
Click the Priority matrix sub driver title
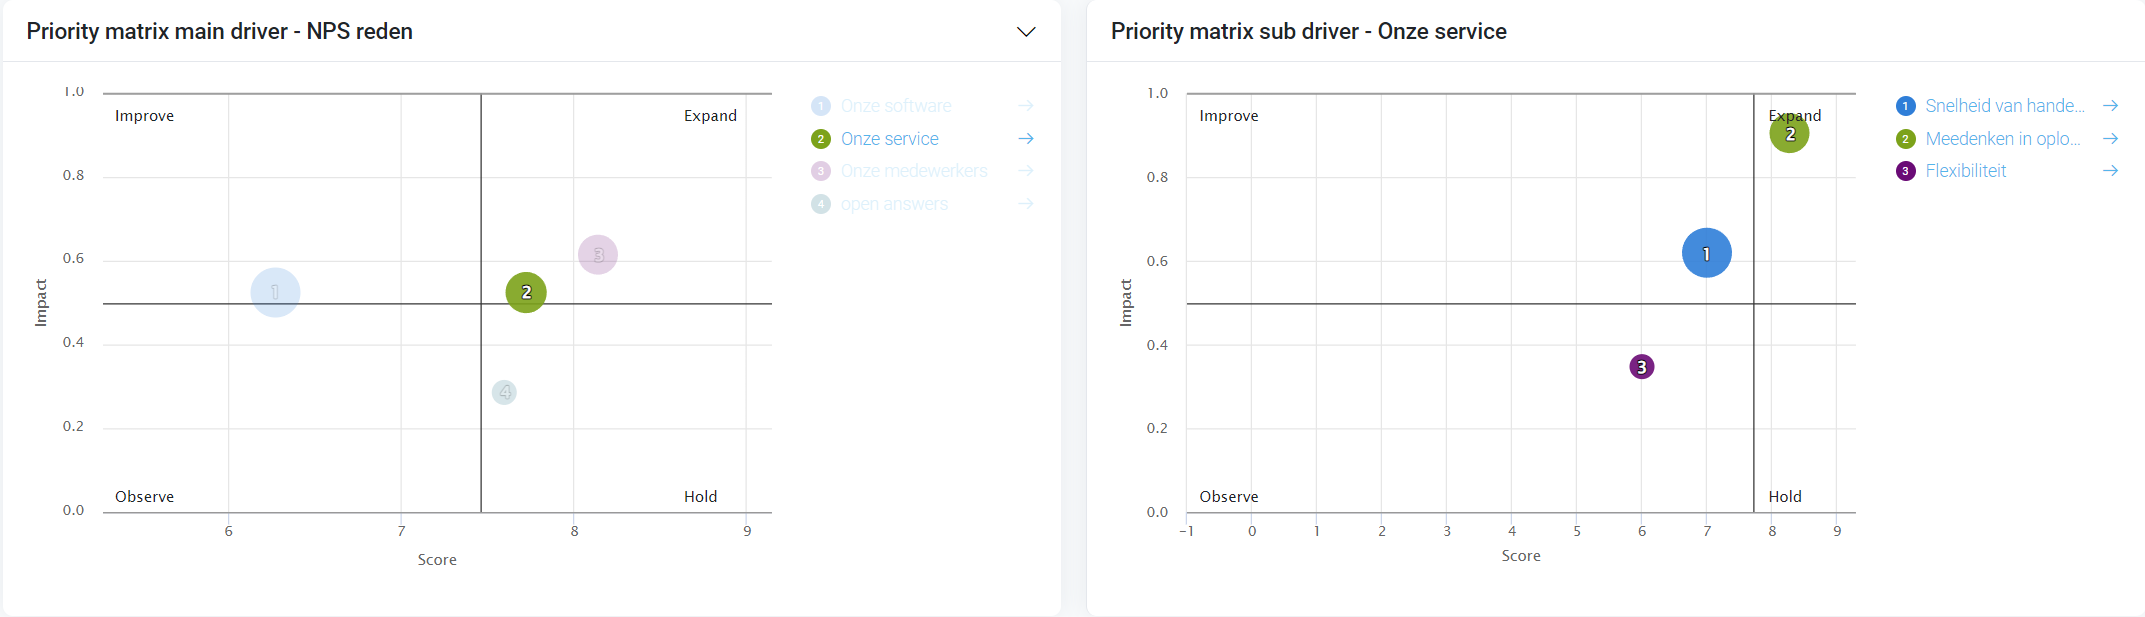[1308, 32]
